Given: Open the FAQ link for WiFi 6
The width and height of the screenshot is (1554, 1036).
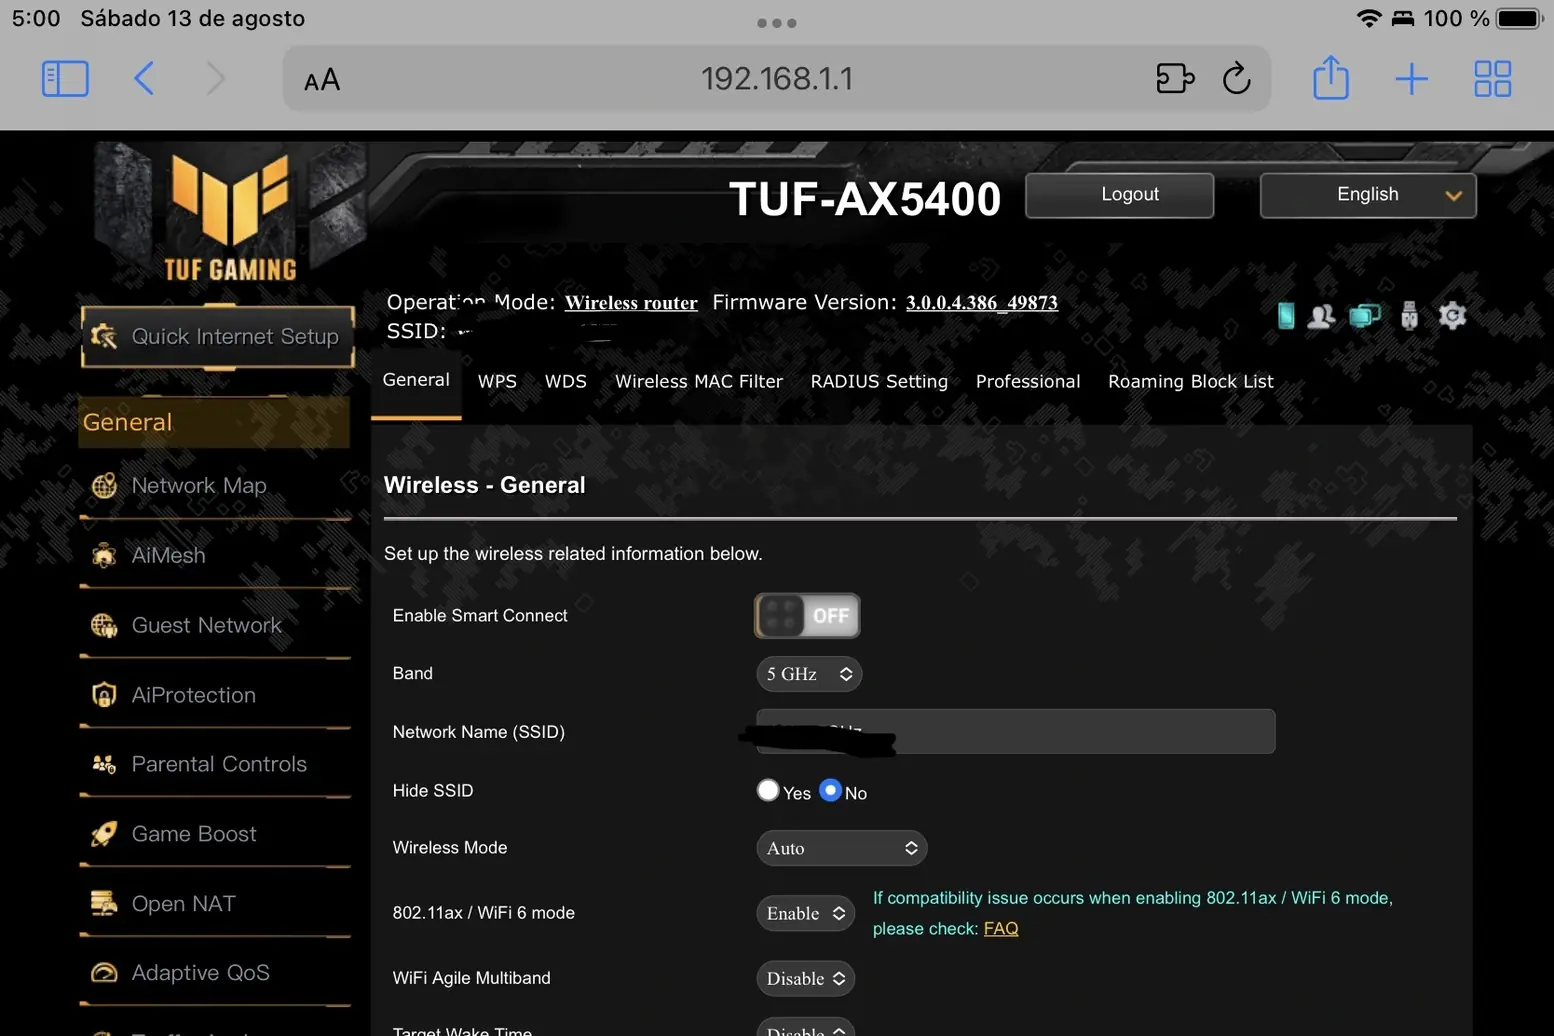Looking at the screenshot, I should pyautogui.click(x=1001, y=929).
